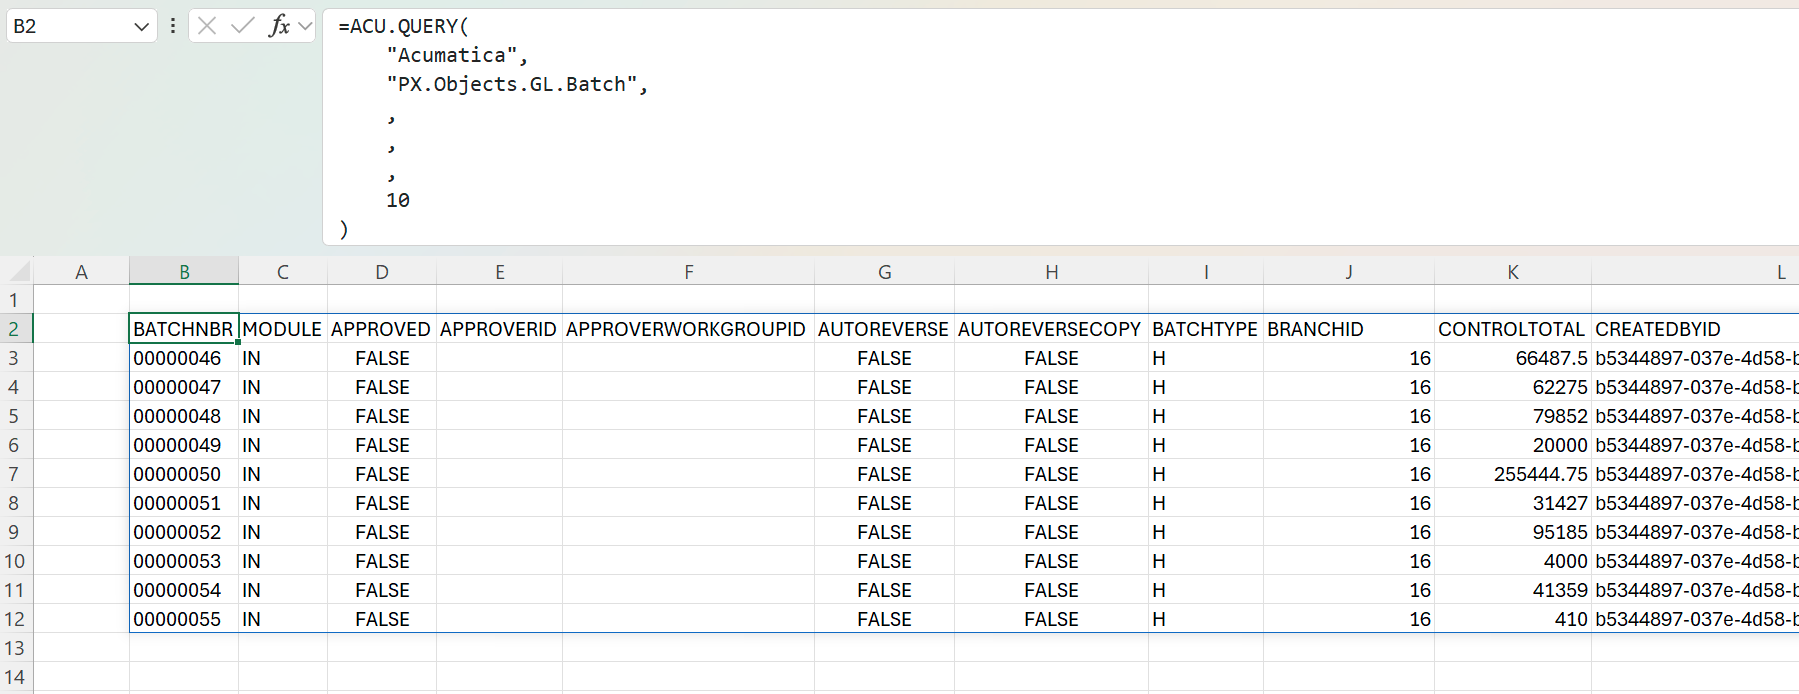The height and width of the screenshot is (694, 1799).
Task: Click the control total 79852 cell
Action: pos(1513,416)
